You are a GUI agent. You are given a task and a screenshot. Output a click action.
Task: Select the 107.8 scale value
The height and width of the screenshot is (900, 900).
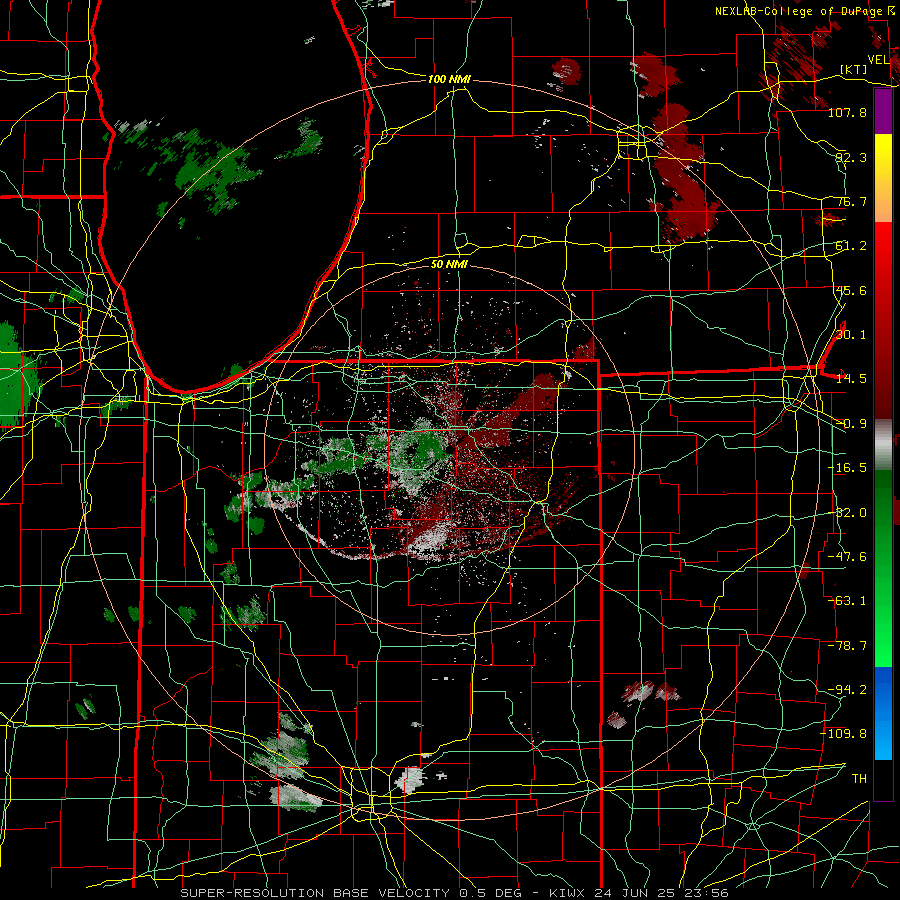pyautogui.click(x=847, y=112)
